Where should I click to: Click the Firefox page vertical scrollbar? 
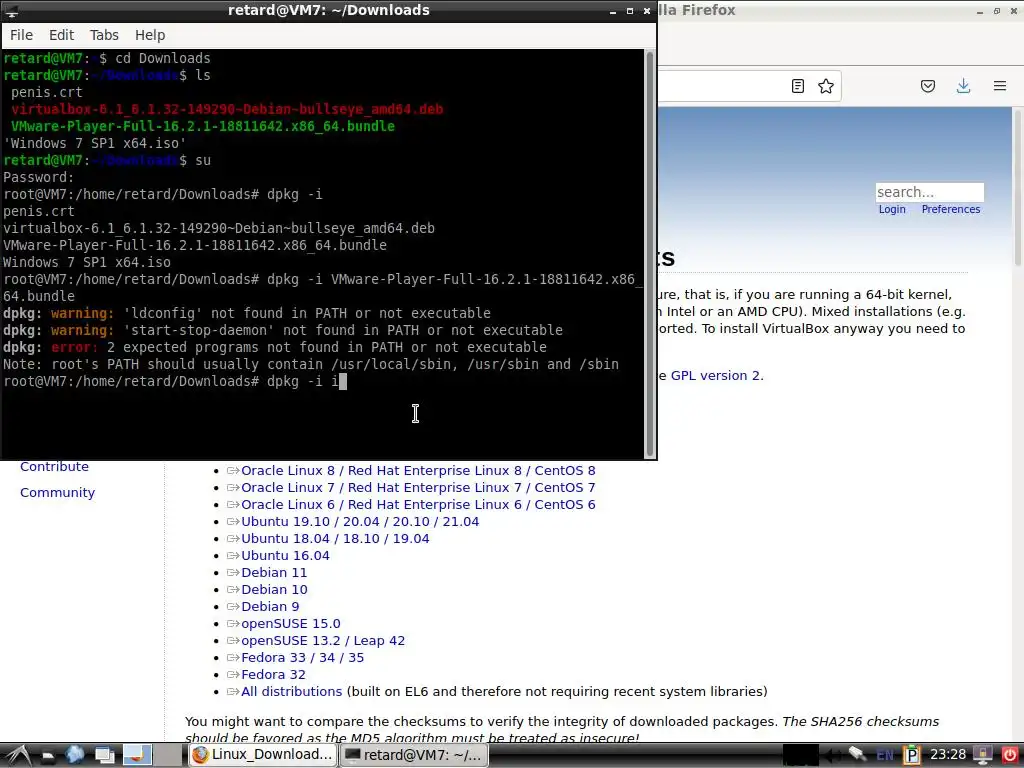pos(1017,189)
